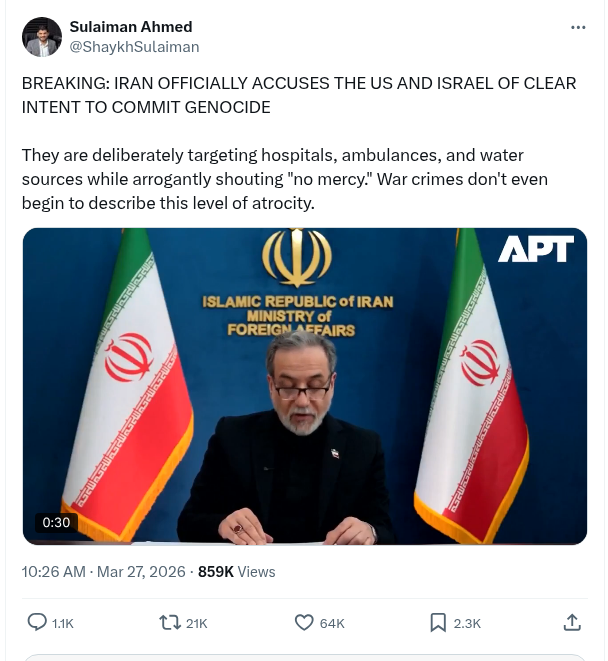
Task: Open the share upload icon
Action: (572, 623)
